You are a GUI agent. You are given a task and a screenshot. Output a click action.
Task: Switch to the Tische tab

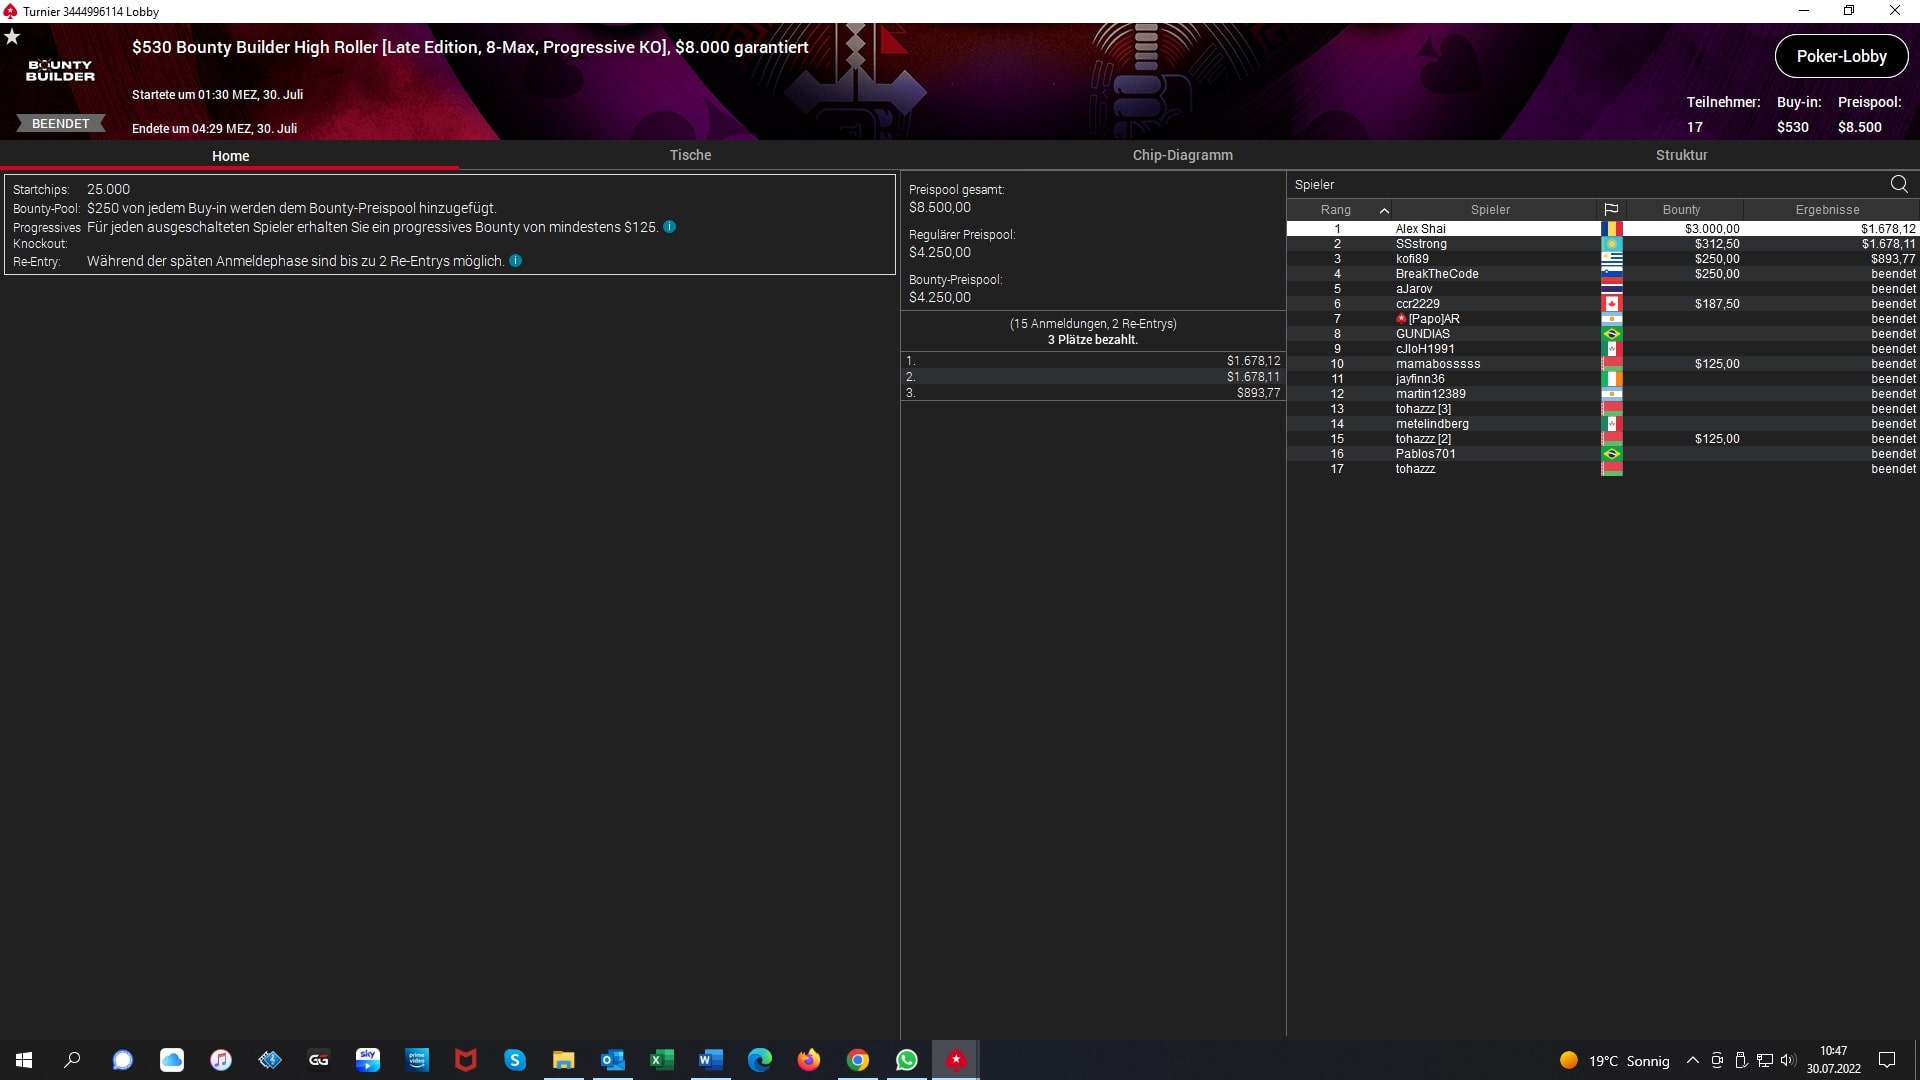(x=690, y=155)
